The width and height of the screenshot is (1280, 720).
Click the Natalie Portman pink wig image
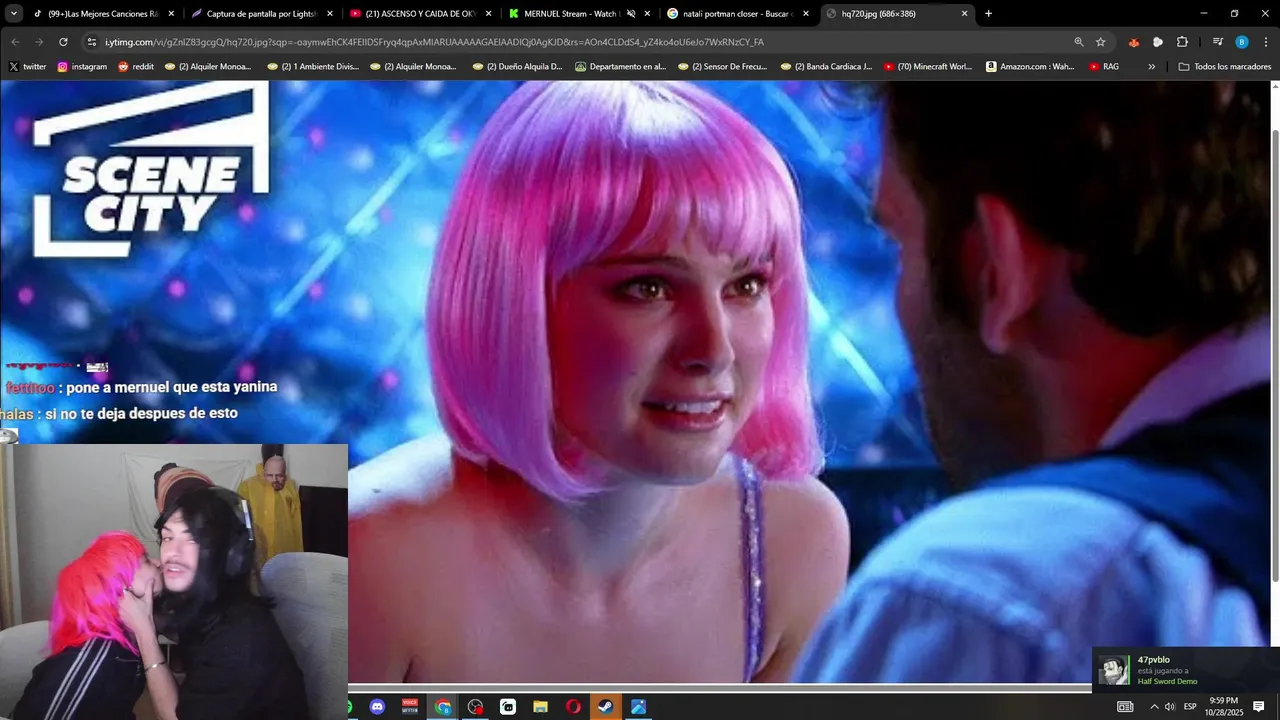(x=636, y=381)
